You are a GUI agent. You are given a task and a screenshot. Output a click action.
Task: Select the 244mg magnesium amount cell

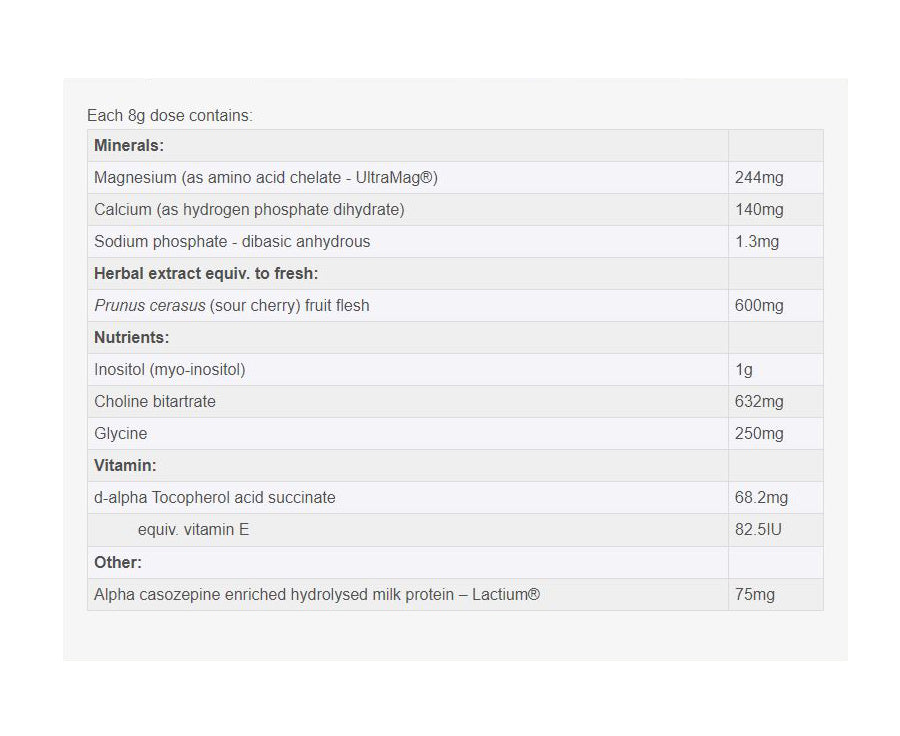coord(759,178)
